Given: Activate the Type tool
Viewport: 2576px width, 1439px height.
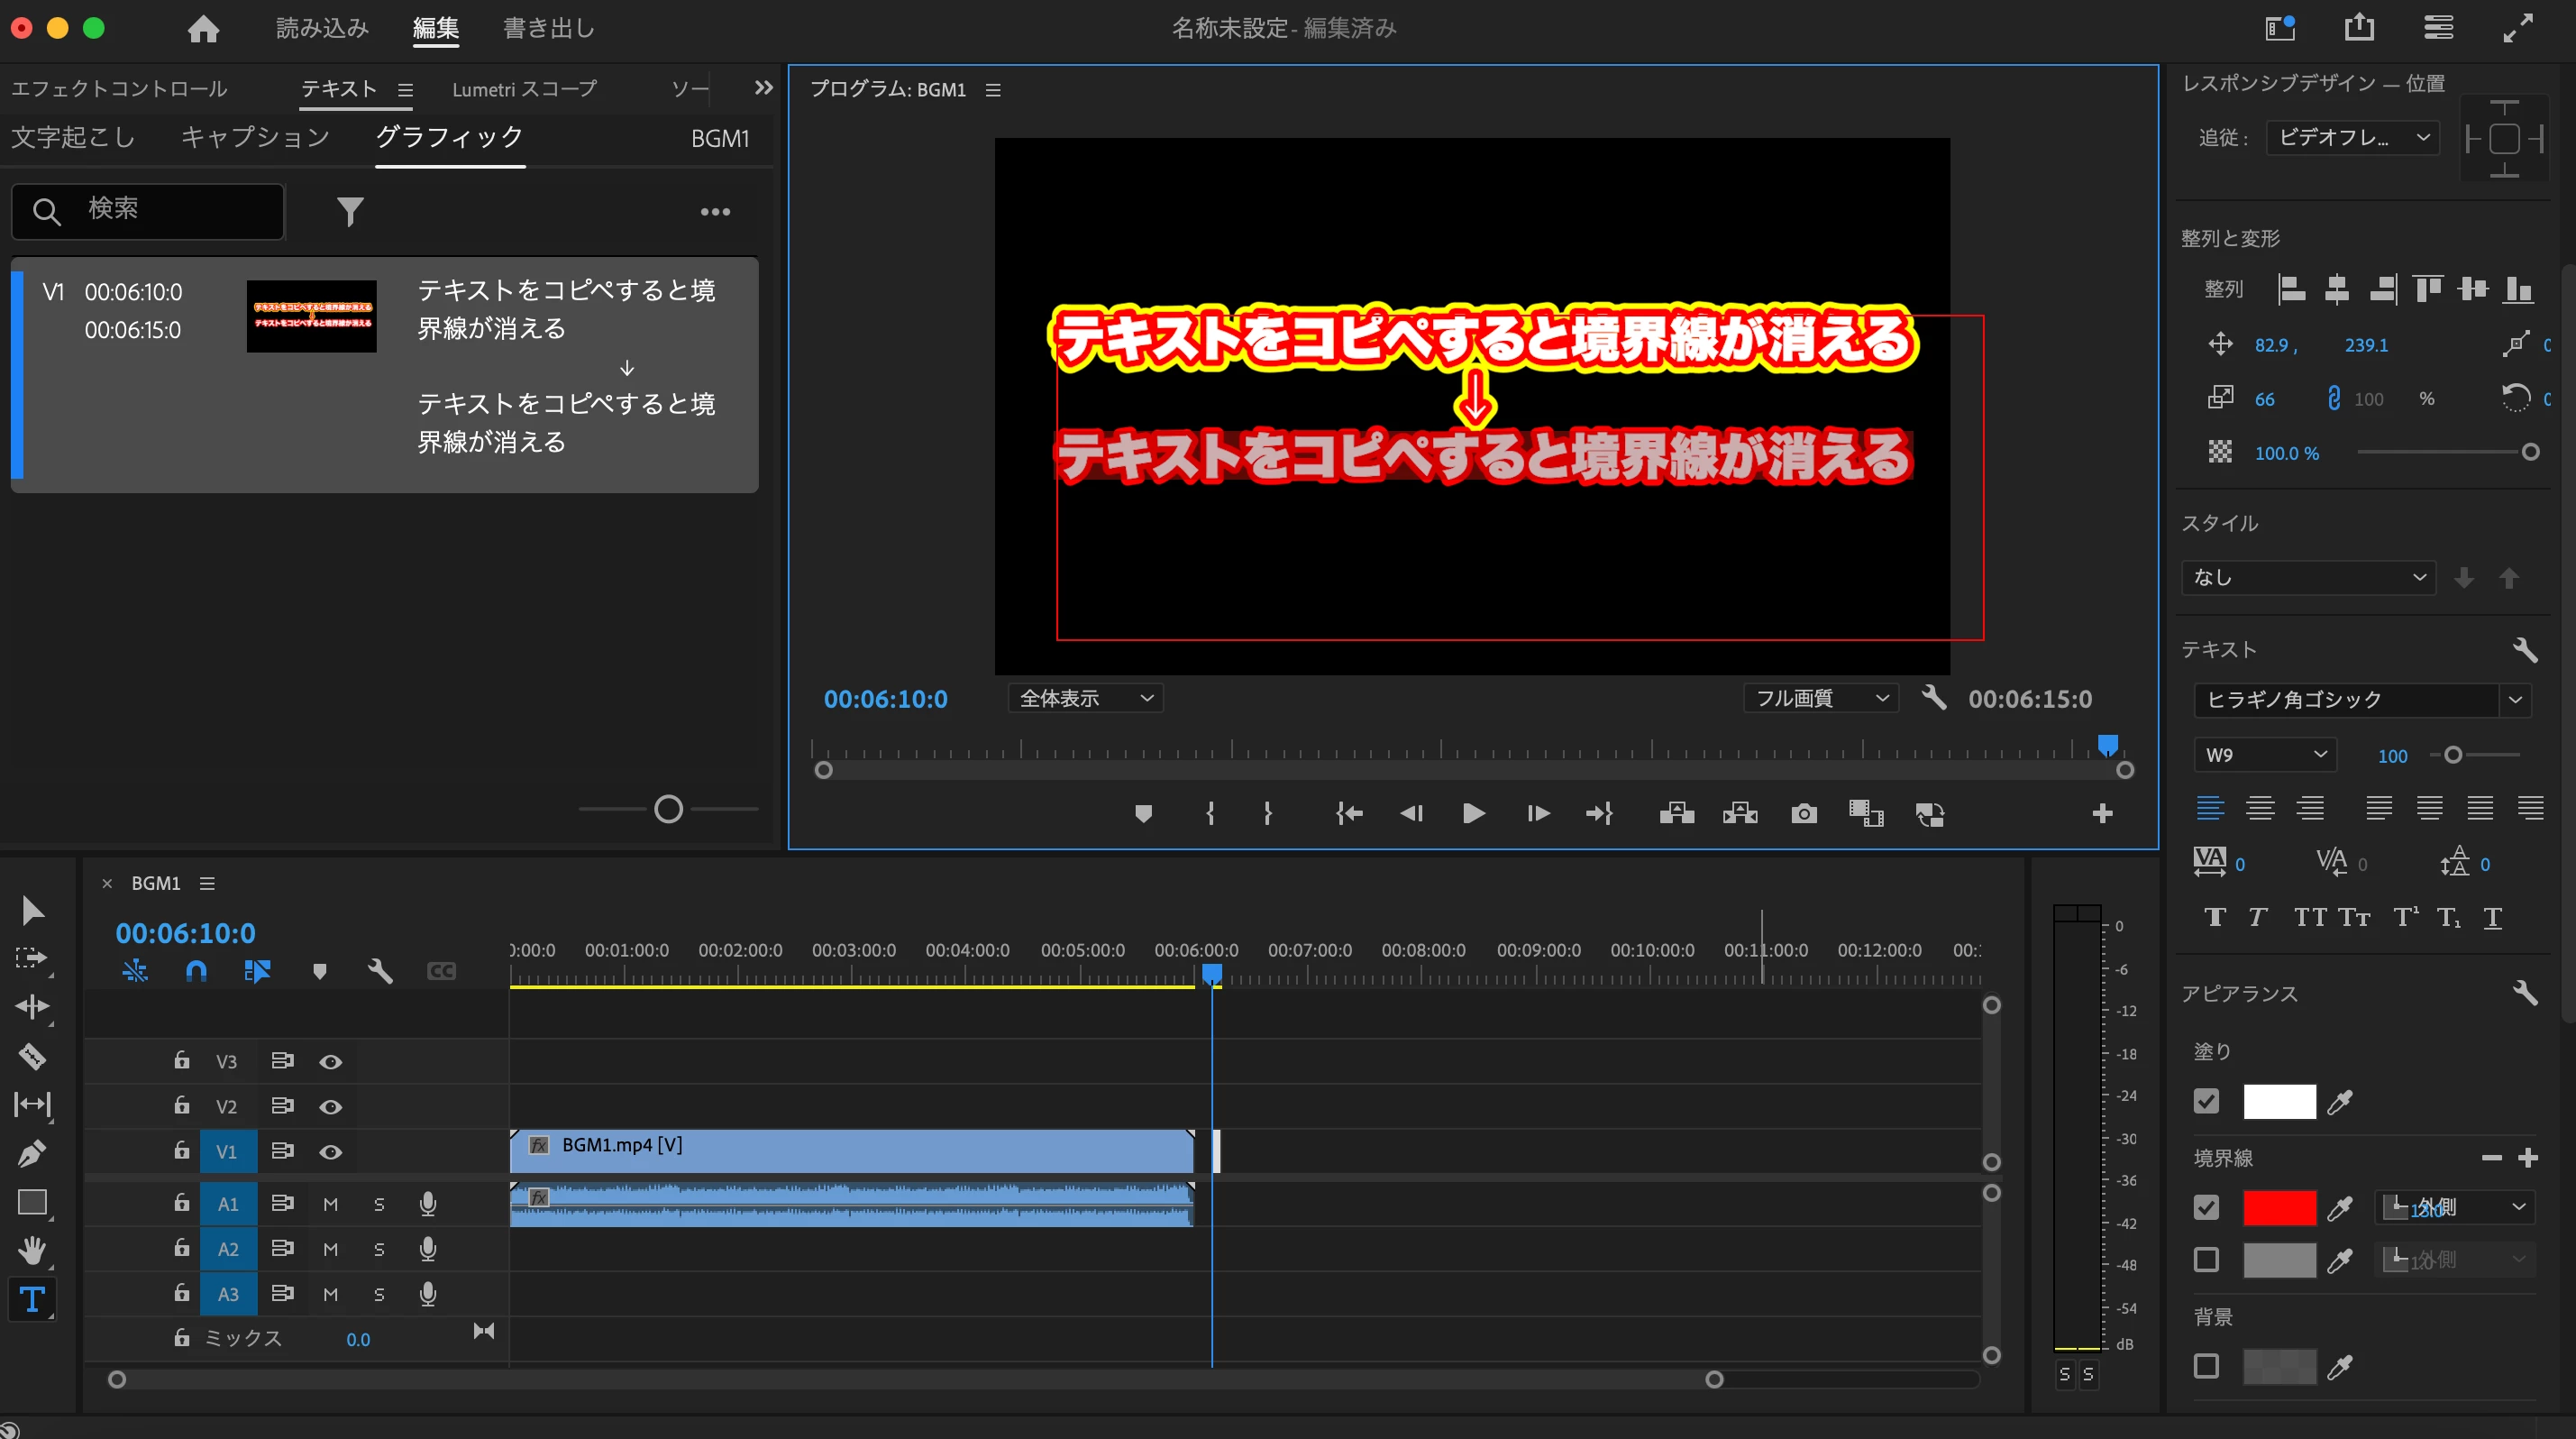Looking at the screenshot, I should coord(32,1299).
